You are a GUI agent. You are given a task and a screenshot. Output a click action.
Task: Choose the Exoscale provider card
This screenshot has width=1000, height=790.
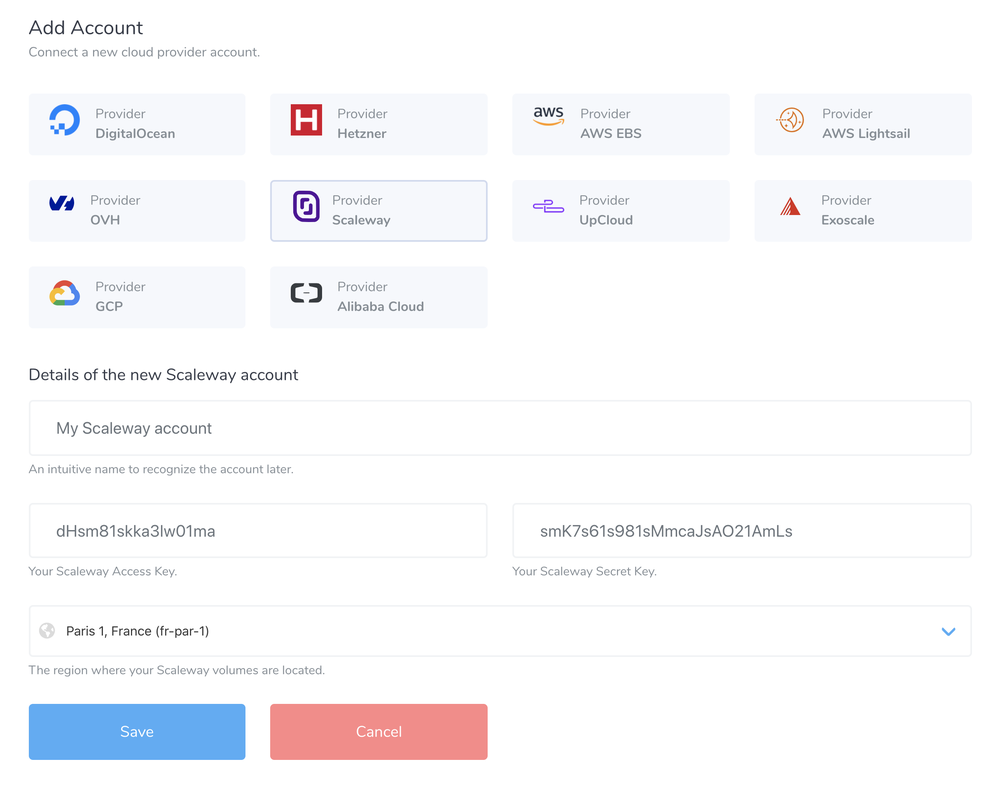click(x=863, y=210)
